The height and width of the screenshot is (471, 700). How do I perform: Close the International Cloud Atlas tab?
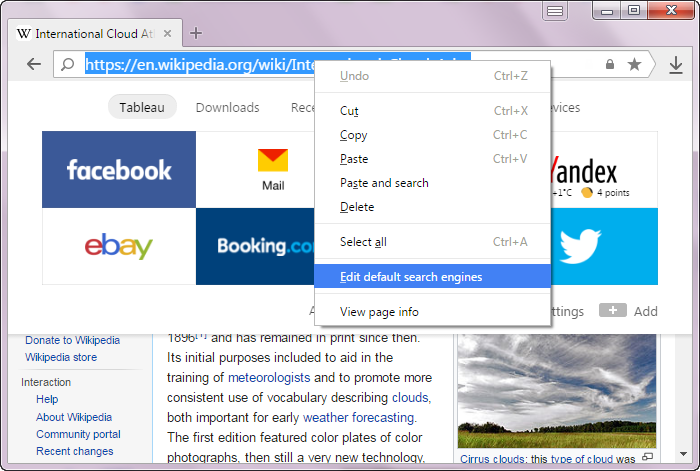167,33
